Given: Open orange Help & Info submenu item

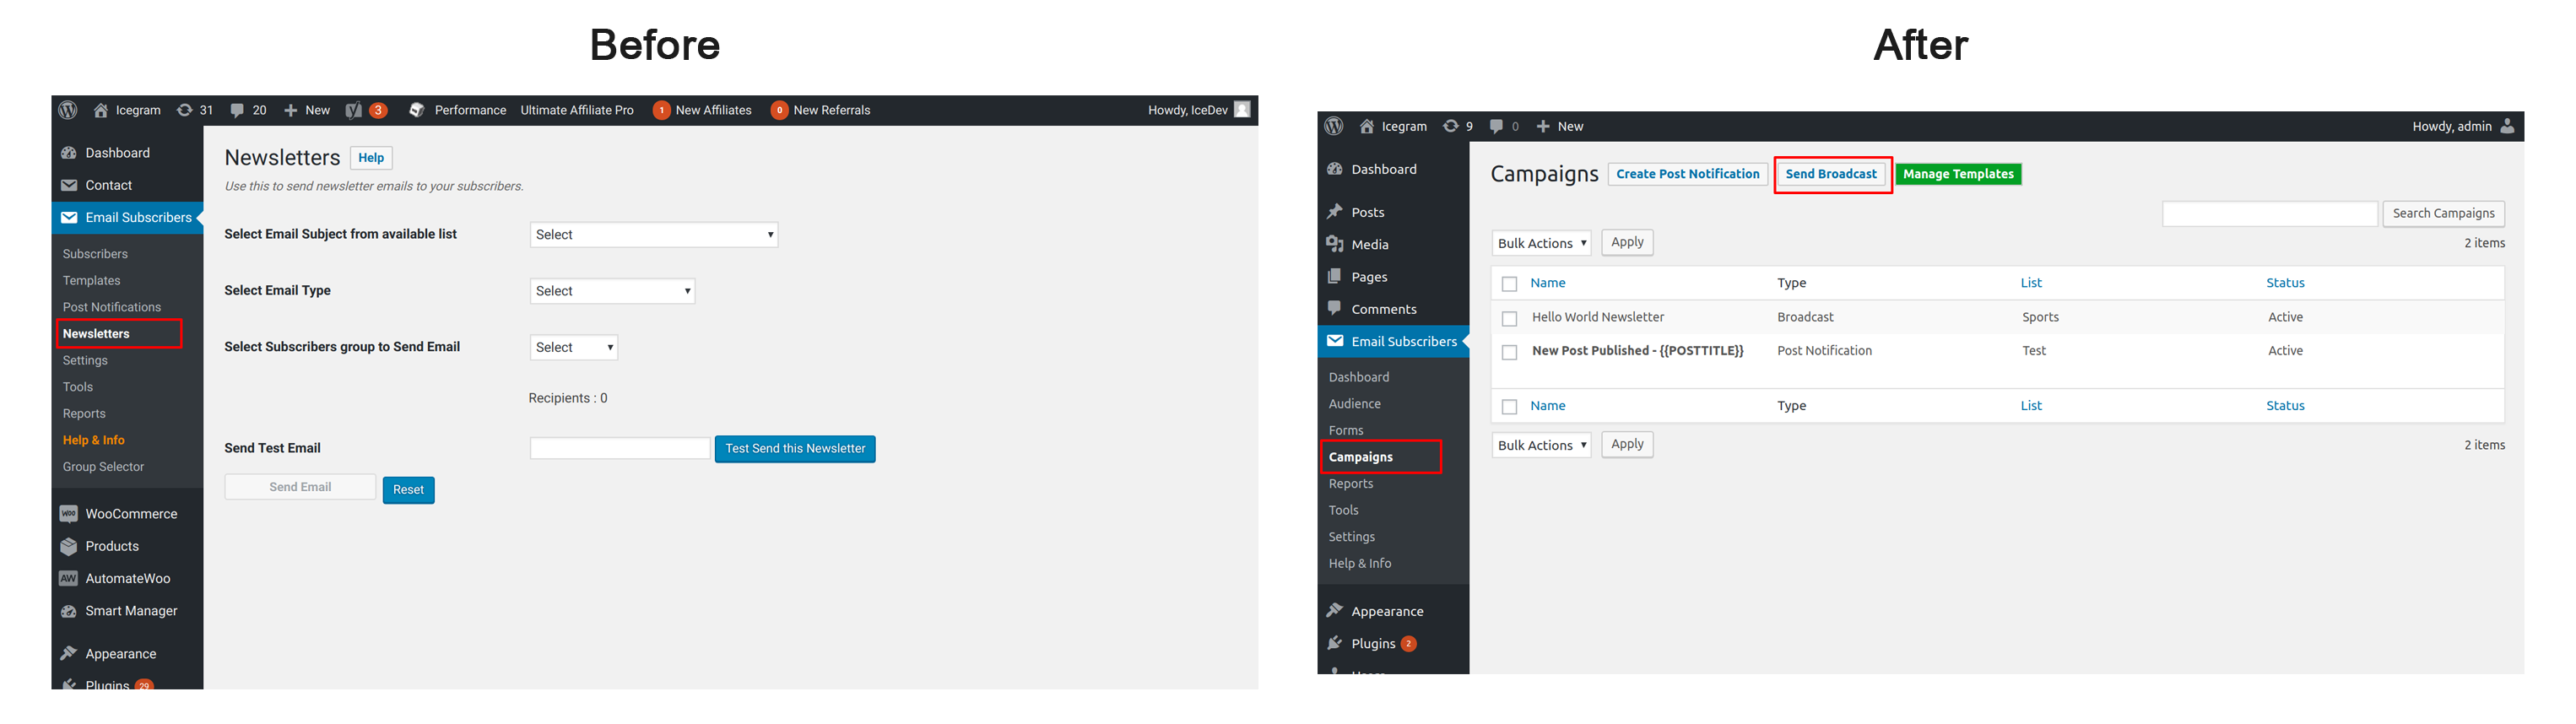Looking at the screenshot, I should click(x=94, y=440).
